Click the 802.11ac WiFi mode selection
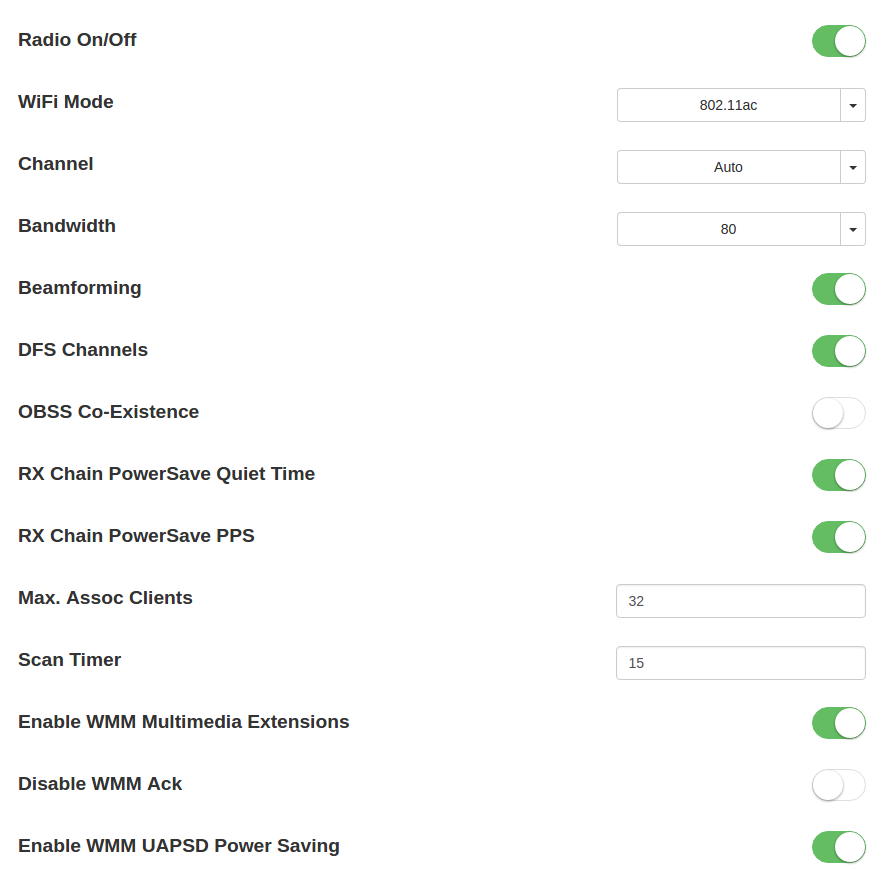This screenshot has height=884, width=878. pos(728,105)
